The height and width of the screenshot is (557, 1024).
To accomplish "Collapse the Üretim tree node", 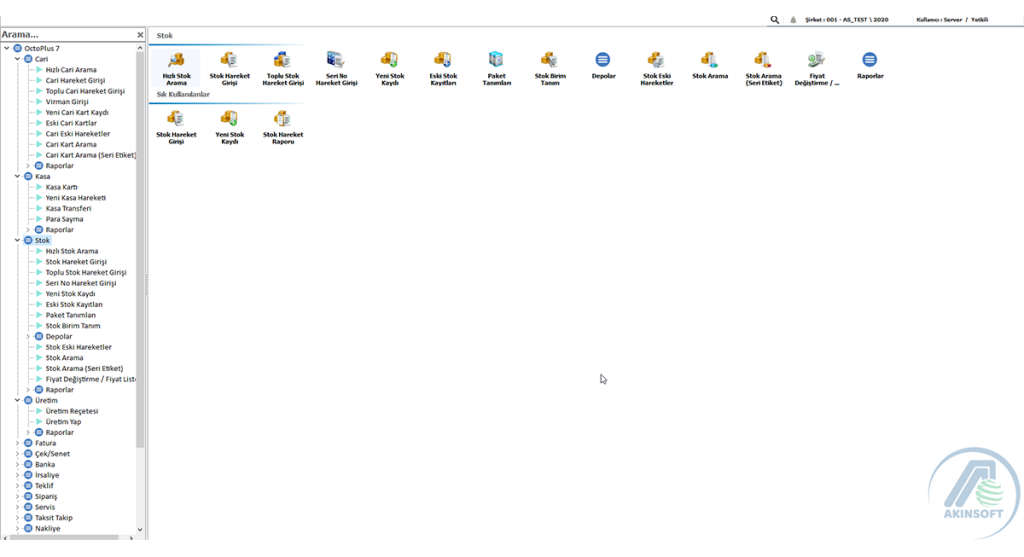I will coord(18,400).
